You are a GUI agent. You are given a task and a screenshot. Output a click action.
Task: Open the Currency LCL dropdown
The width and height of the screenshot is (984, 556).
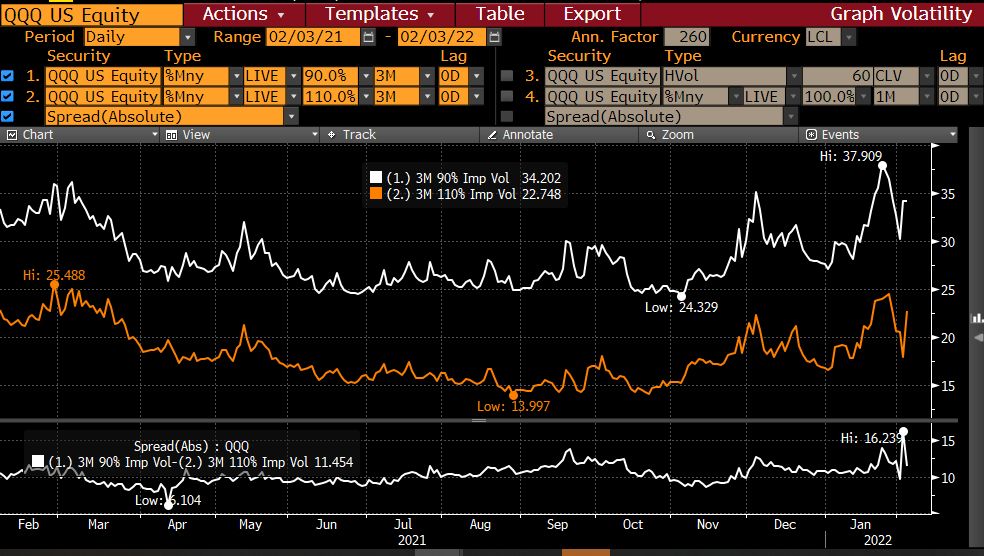[x=849, y=37]
